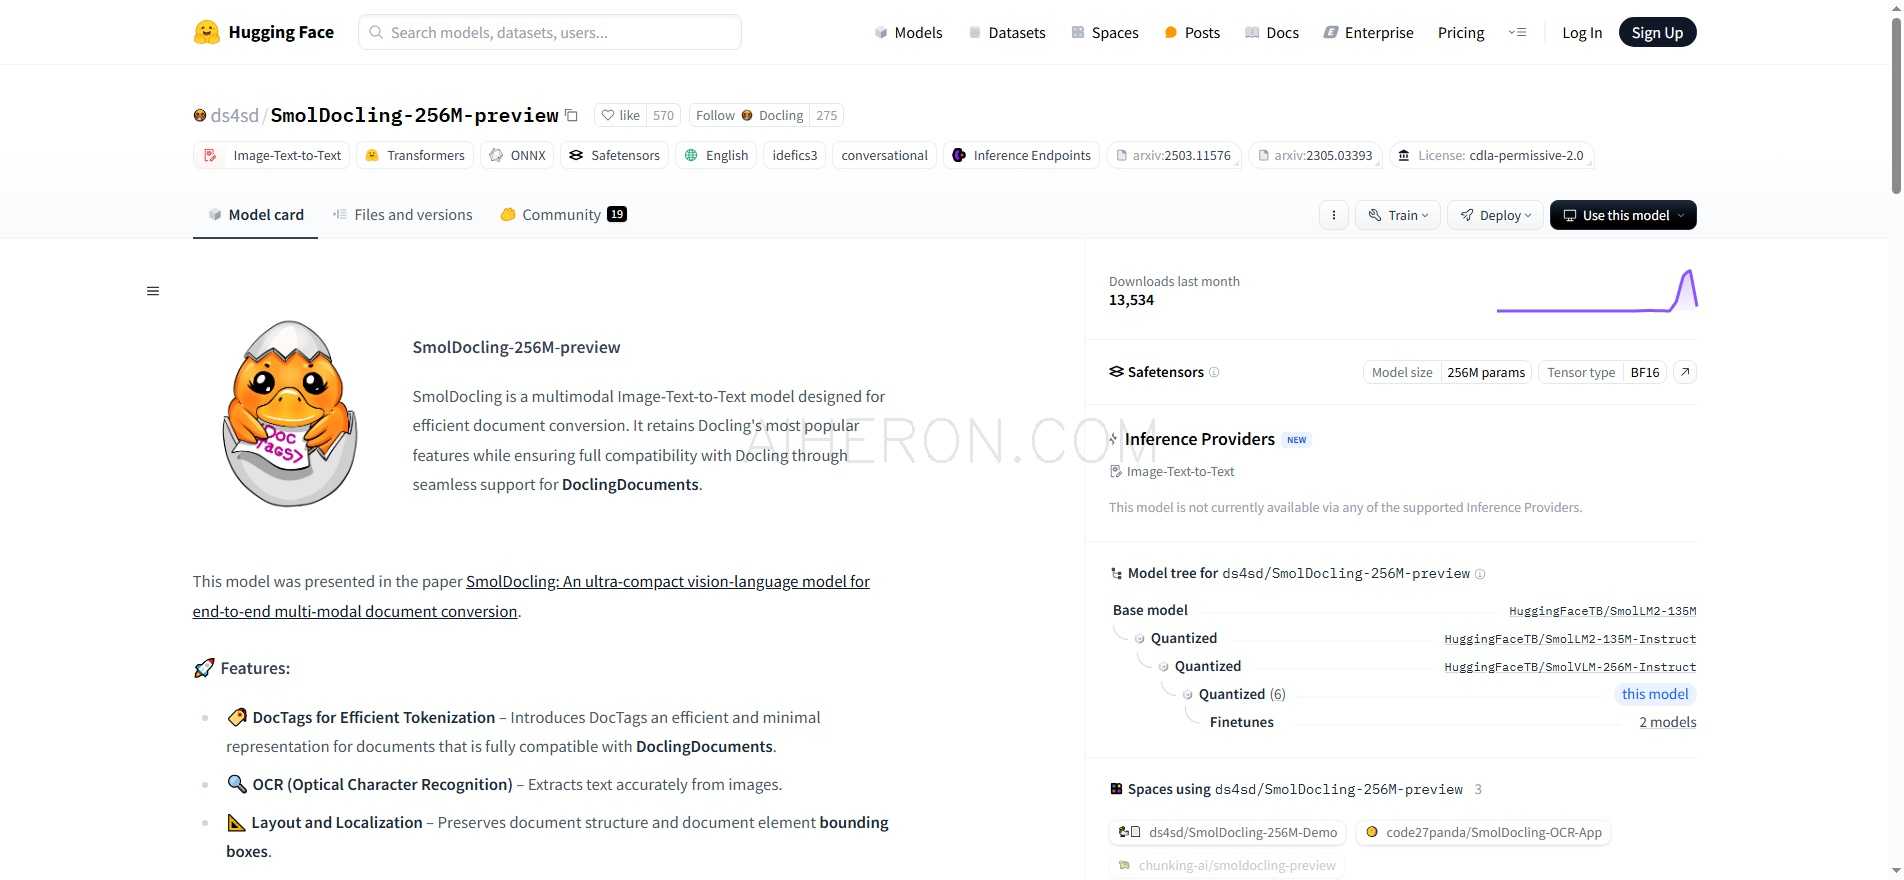Open the navigation overflow menu icon
Viewport: 1904px width, 880px height.
click(x=1517, y=32)
